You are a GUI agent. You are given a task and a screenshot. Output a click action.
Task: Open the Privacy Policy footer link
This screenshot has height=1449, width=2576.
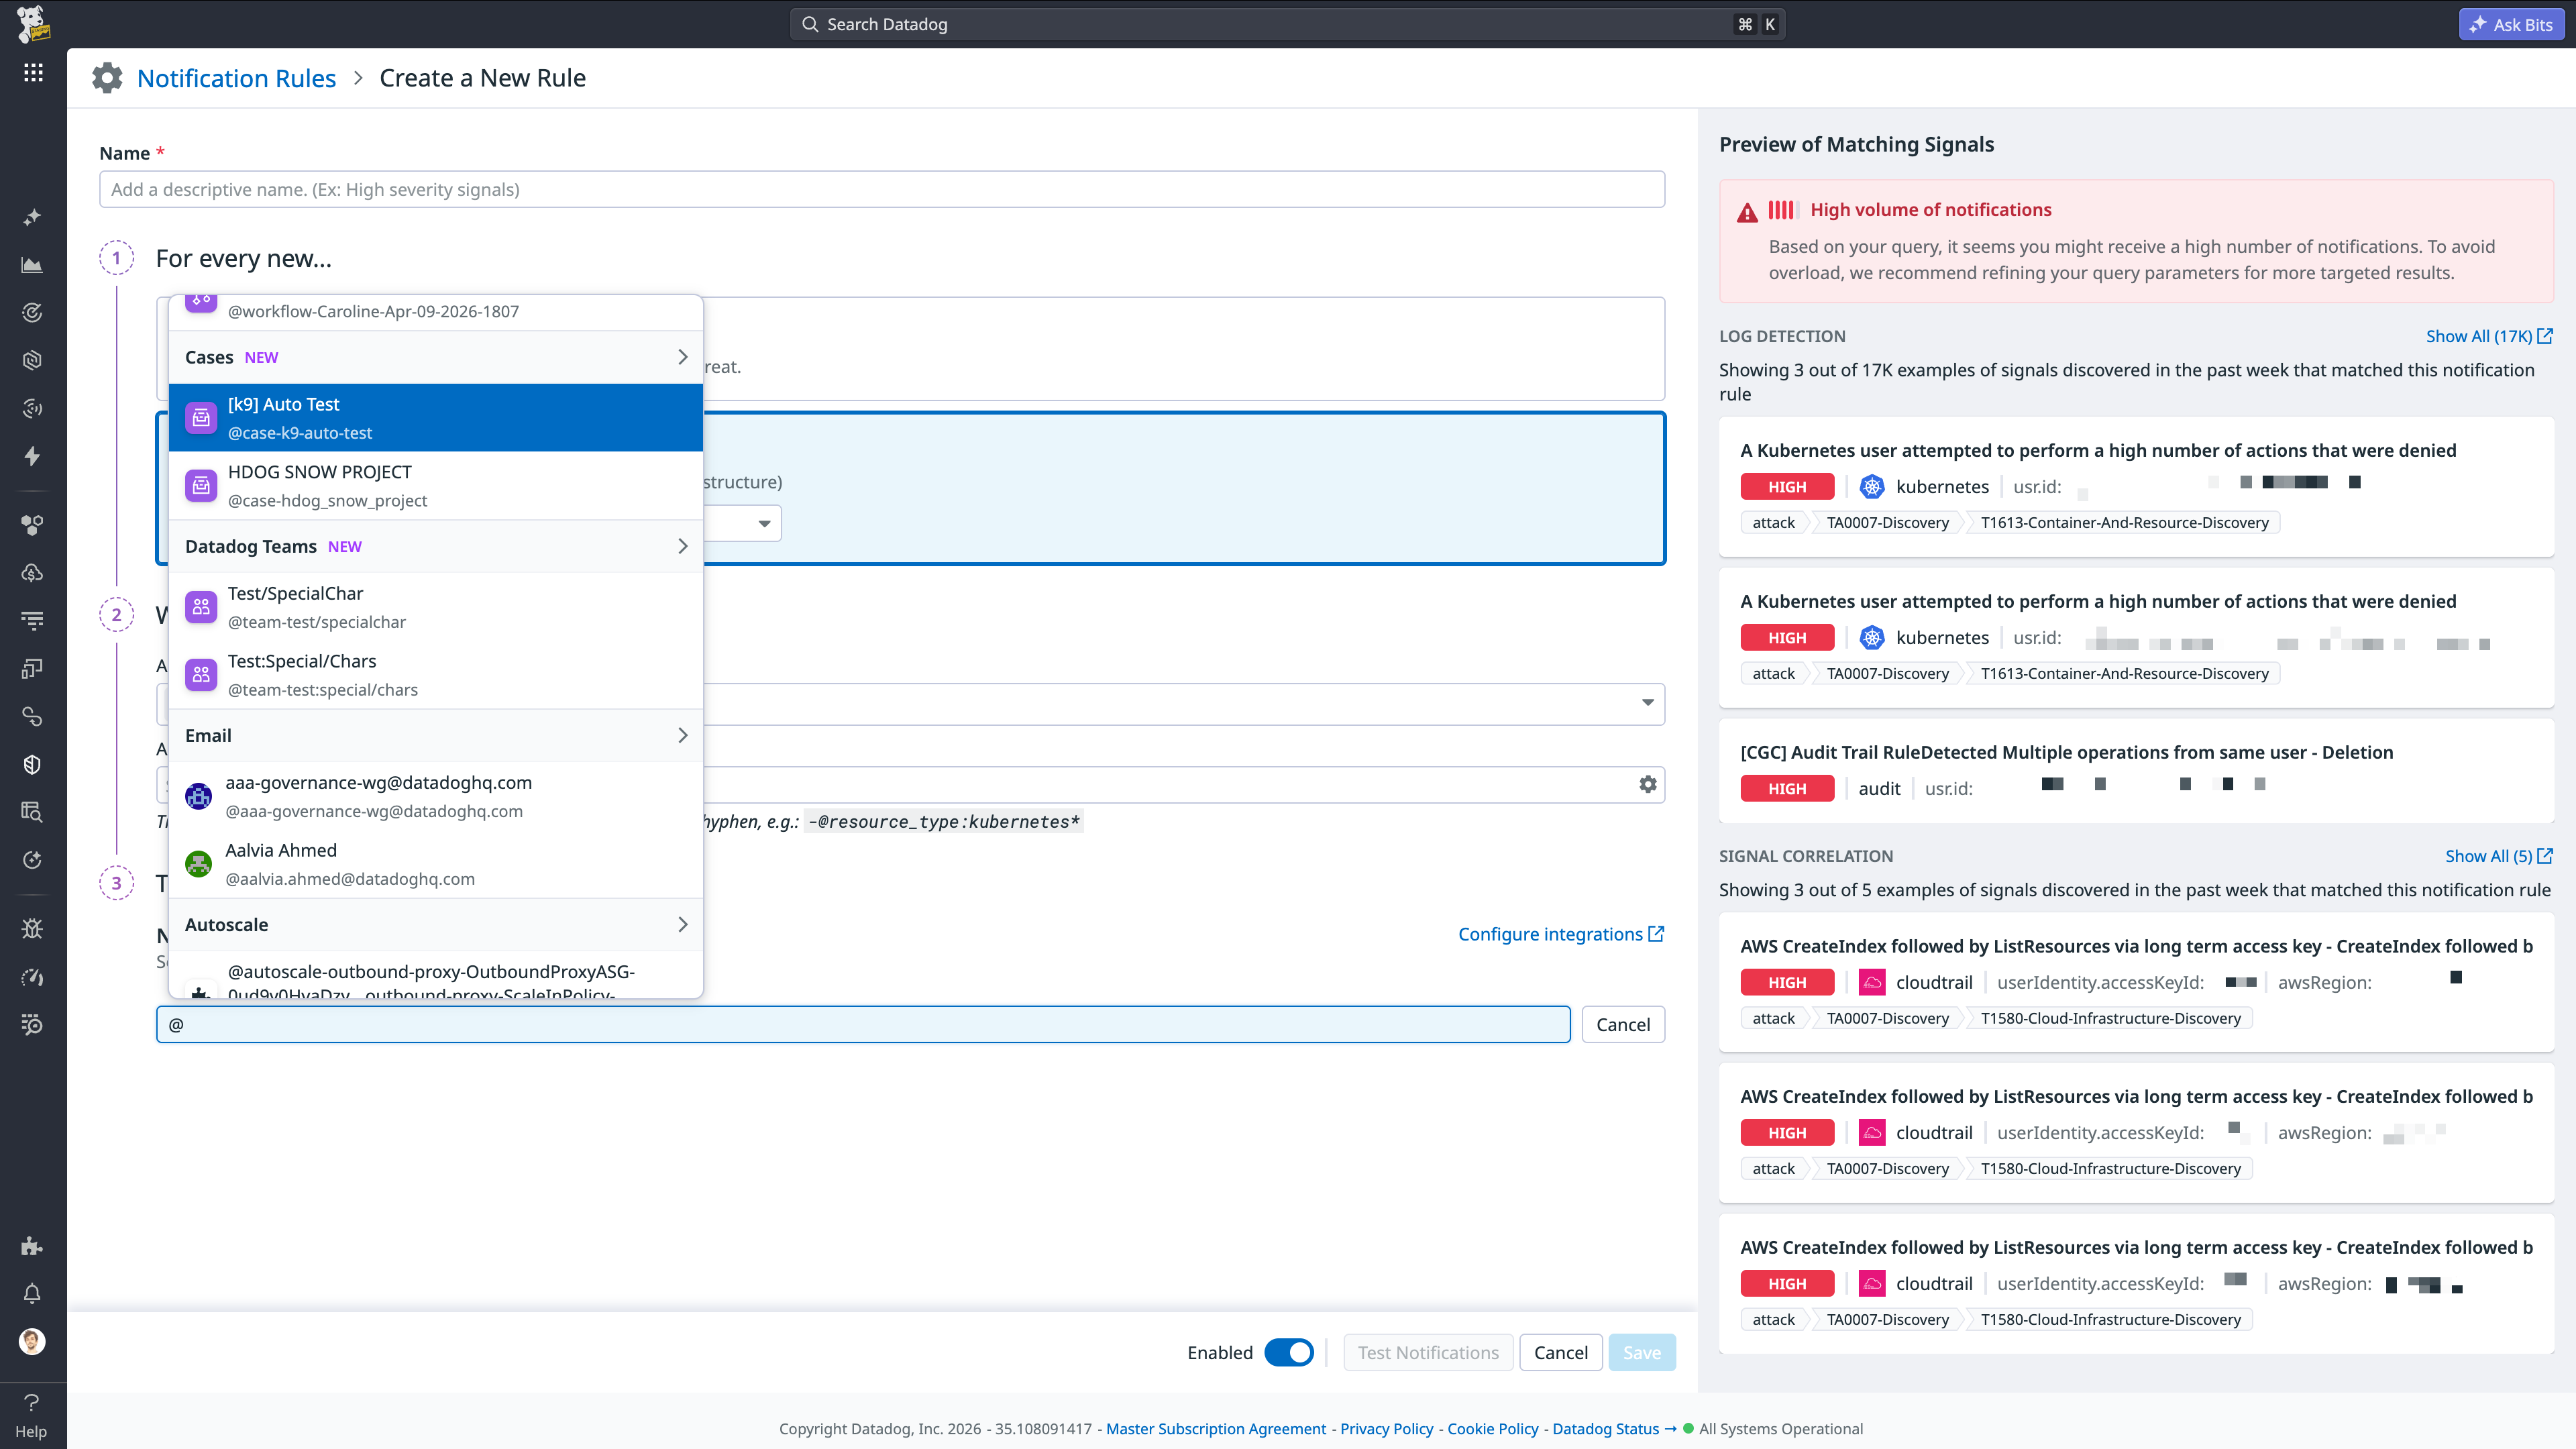tap(1386, 1429)
